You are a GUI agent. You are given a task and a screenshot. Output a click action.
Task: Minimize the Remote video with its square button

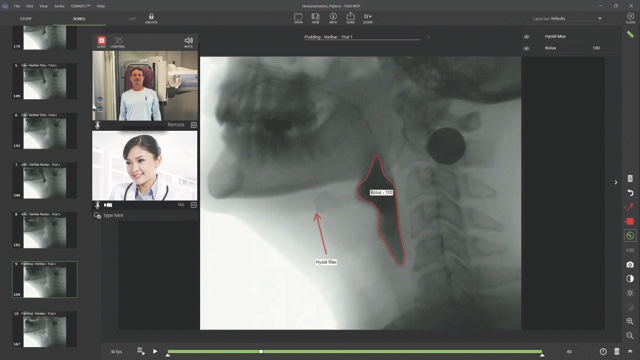[x=193, y=125]
